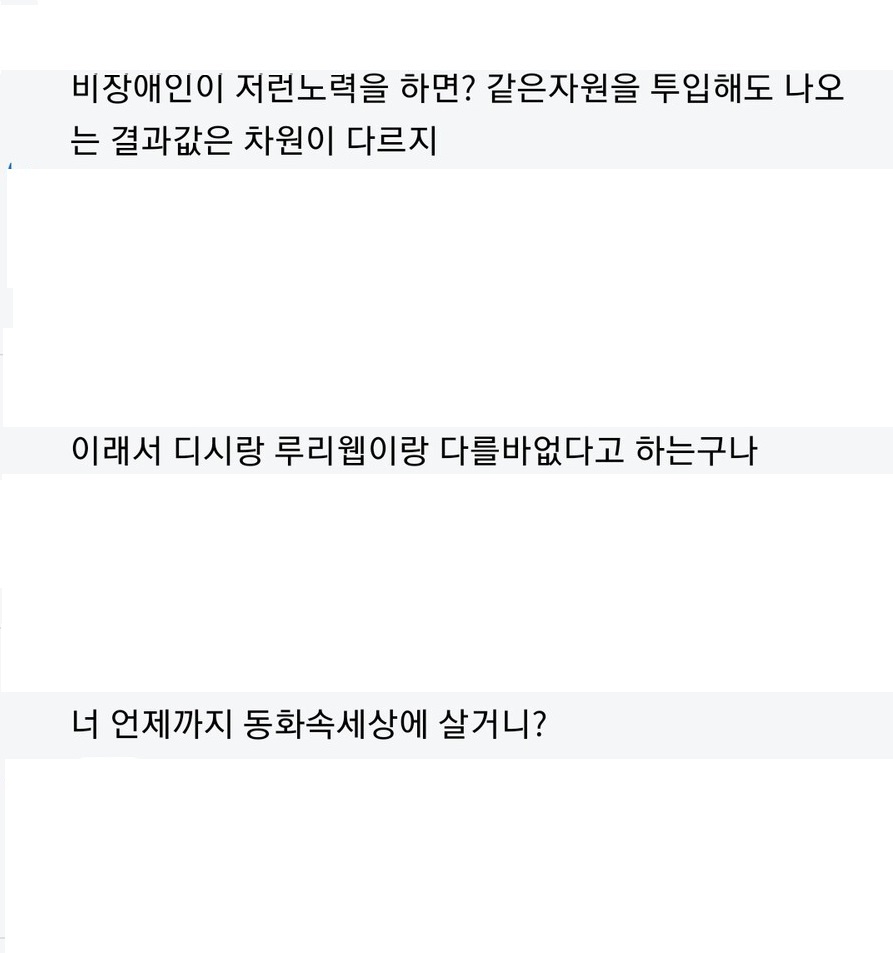
Task: Click the phrase 차원이 다르지
Action: (340, 141)
